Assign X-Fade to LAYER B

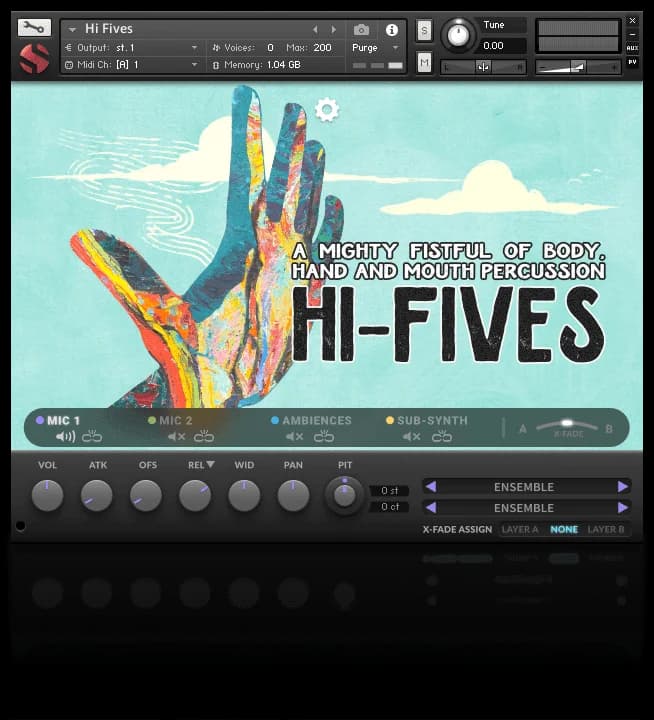coord(606,529)
